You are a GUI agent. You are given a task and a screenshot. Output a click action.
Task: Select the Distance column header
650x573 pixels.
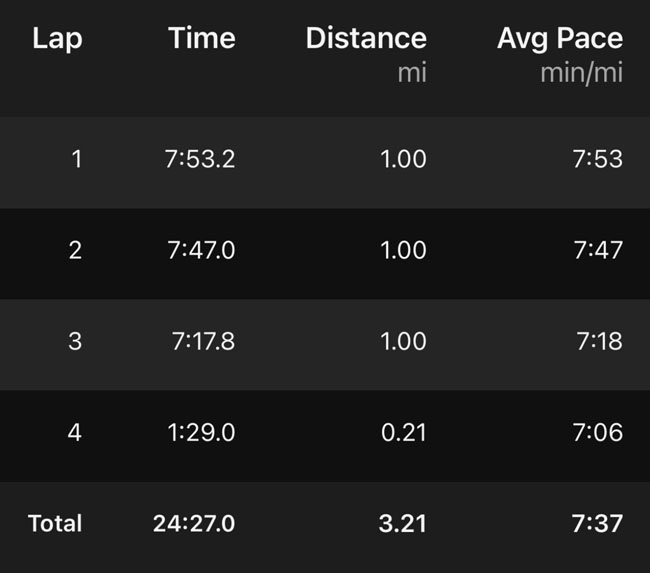coord(366,39)
